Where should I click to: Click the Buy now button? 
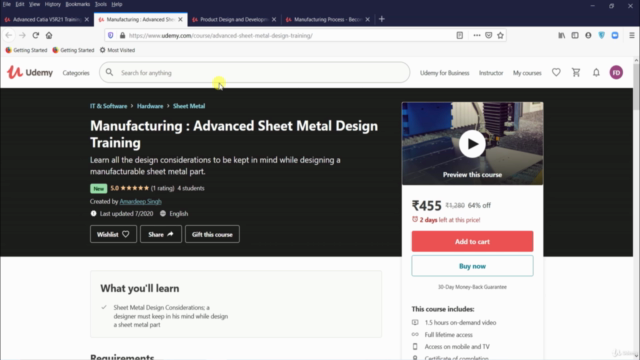(472, 266)
